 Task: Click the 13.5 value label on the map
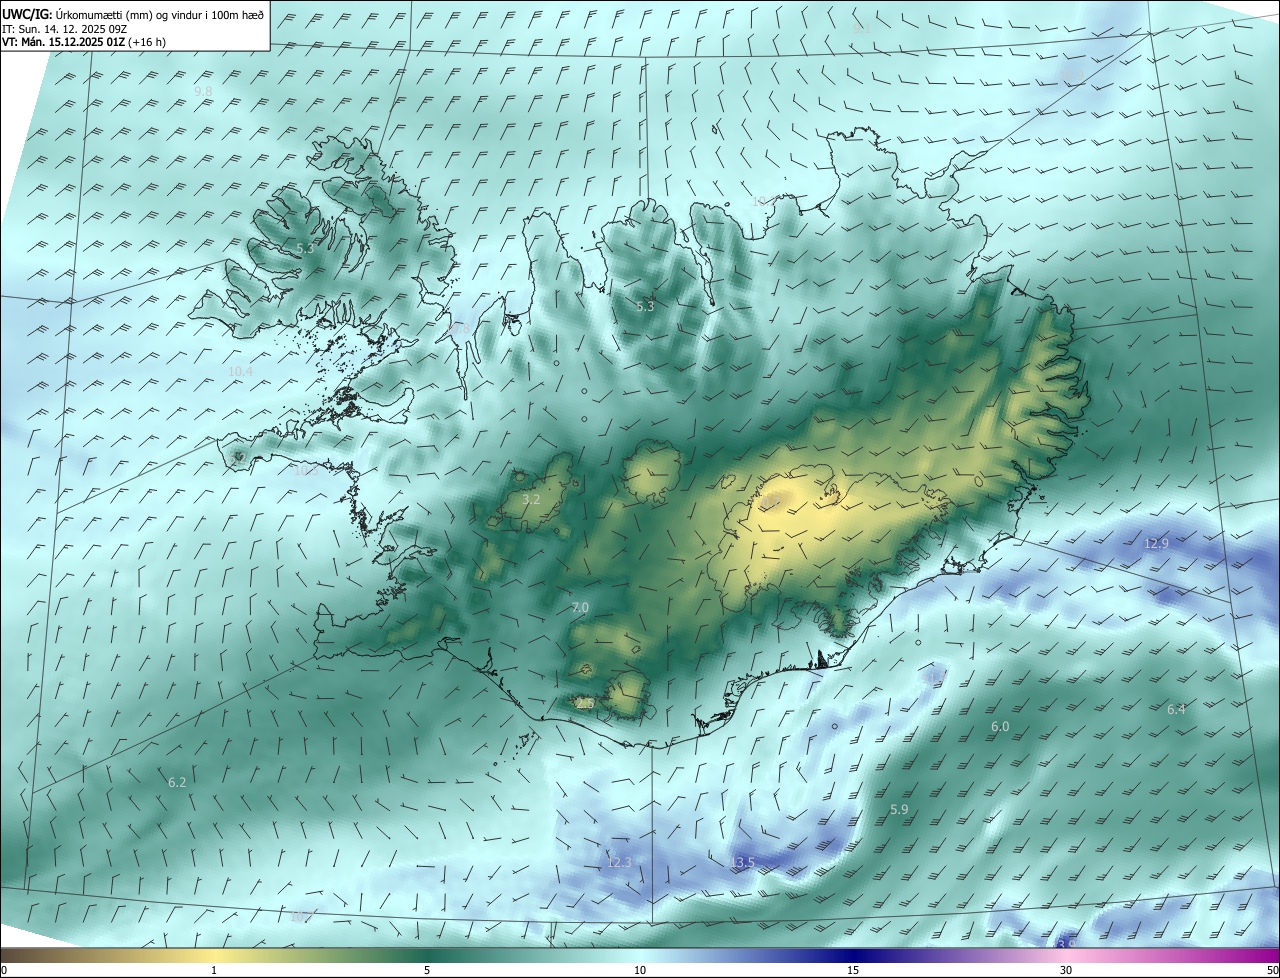point(742,862)
